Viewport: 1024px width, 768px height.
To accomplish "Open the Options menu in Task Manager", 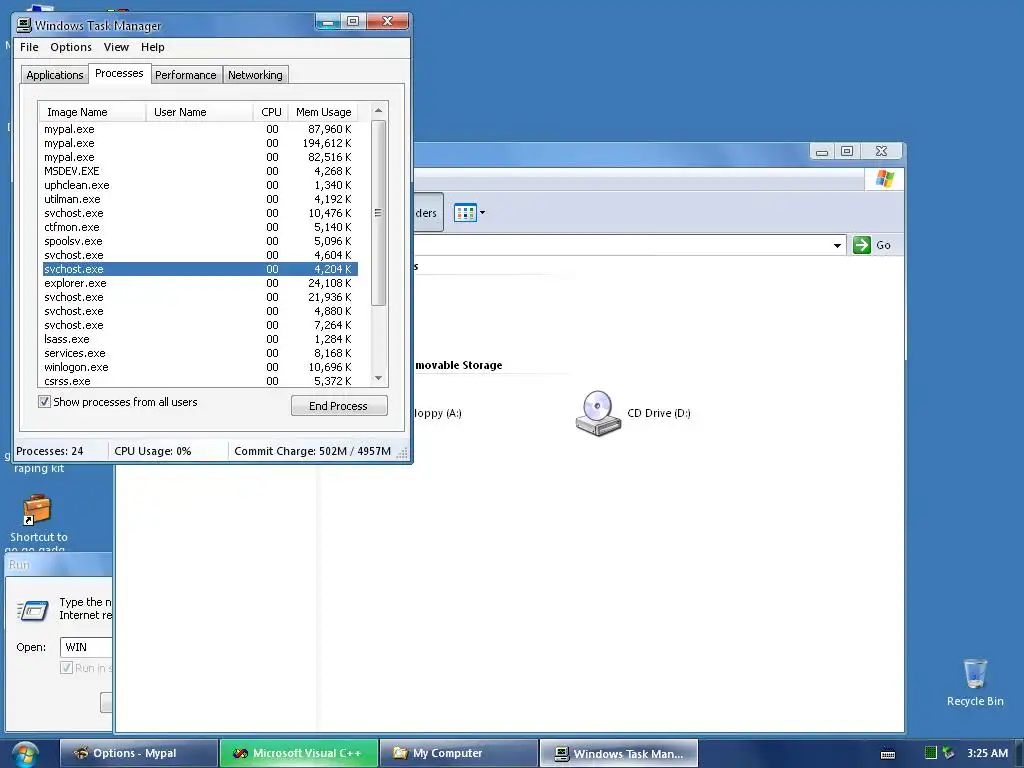I will coord(71,47).
